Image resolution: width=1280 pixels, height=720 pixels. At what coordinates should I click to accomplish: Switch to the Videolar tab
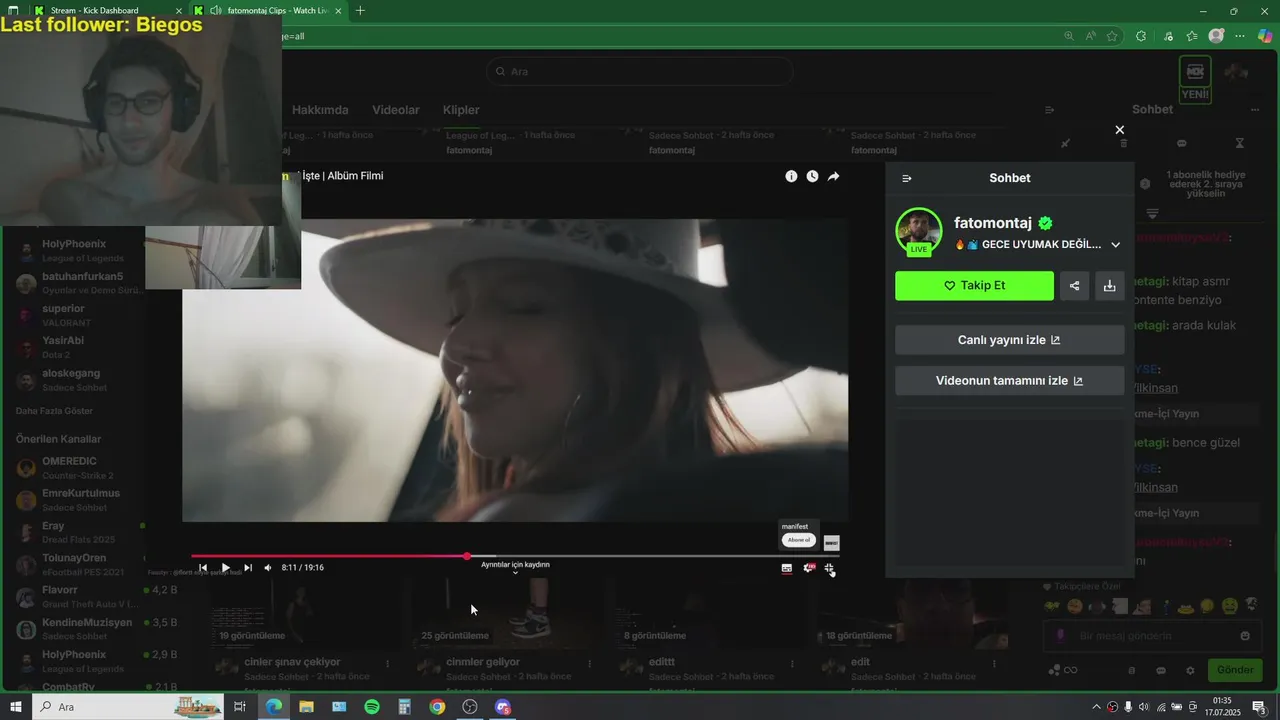tap(396, 110)
